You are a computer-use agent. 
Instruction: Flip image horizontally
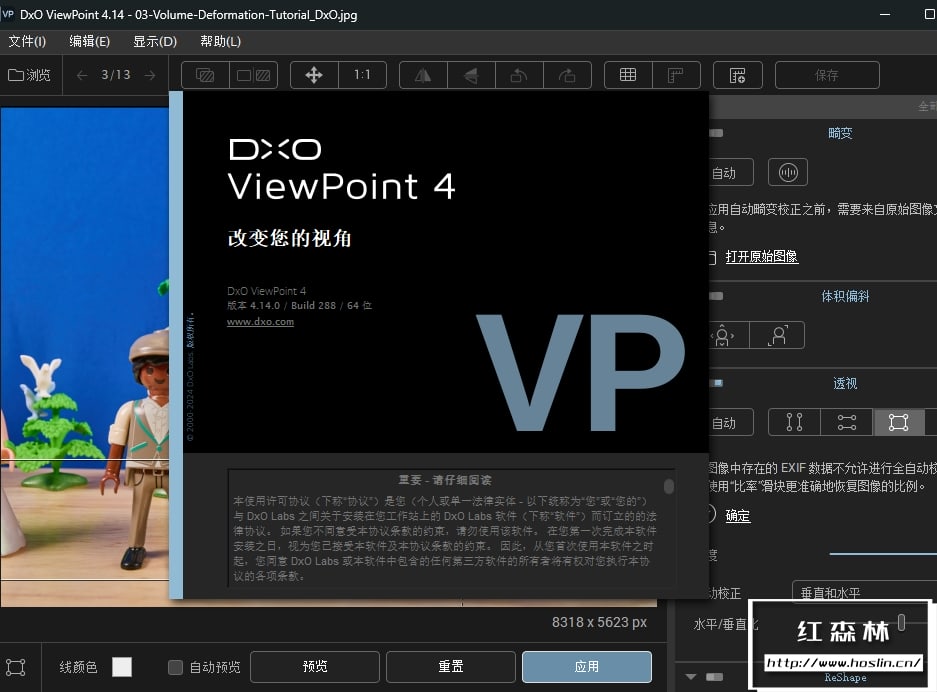tap(423, 75)
